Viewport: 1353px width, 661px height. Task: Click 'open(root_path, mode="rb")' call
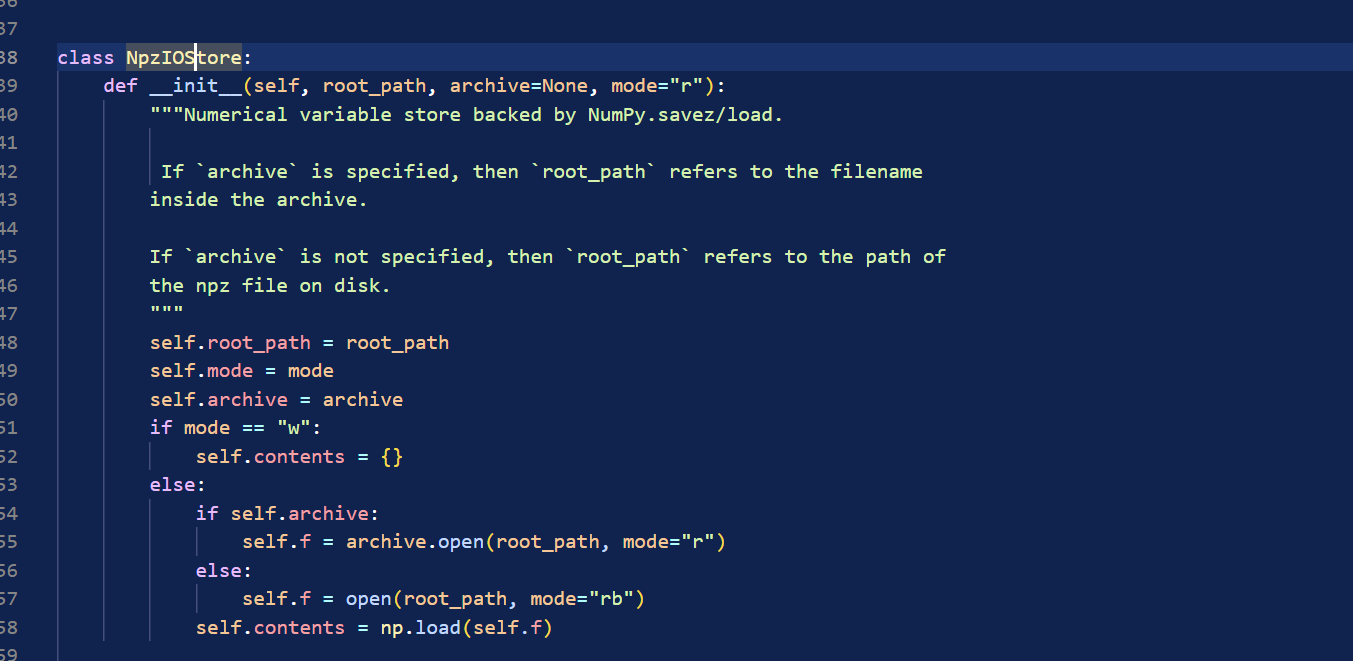click(x=495, y=599)
